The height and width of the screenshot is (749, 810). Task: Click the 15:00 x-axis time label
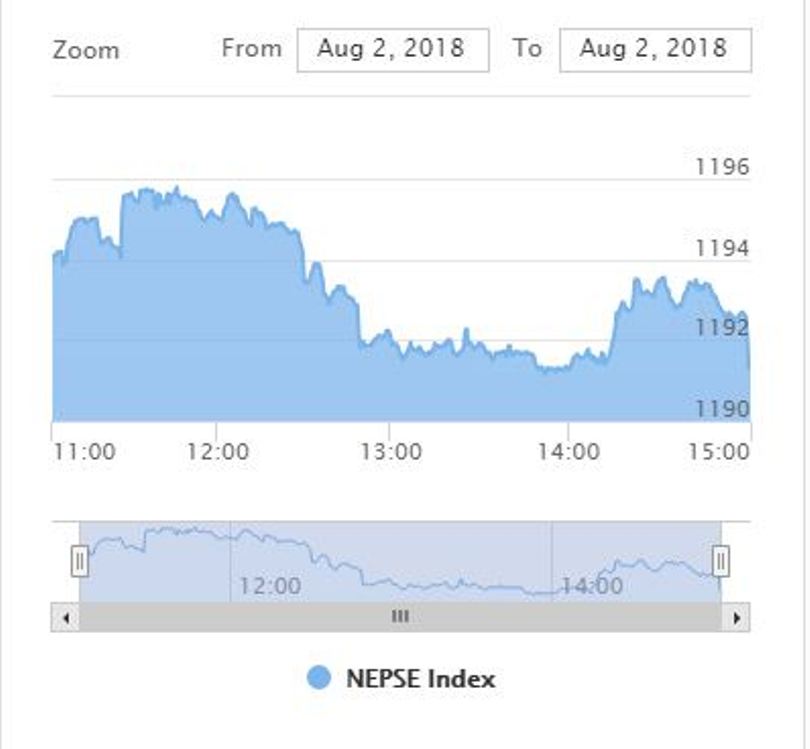(x=720, y=452)
